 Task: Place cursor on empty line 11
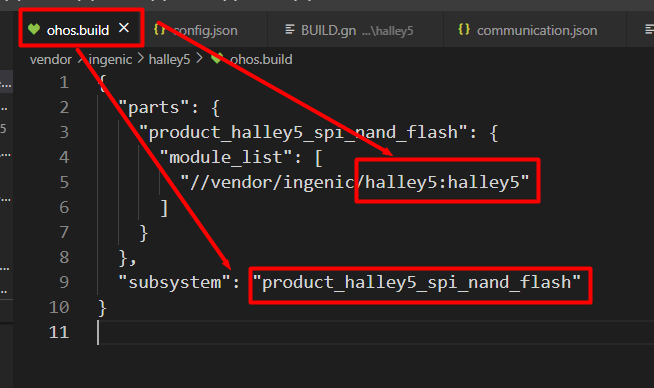pyautogui.click(x=375, y=333)
